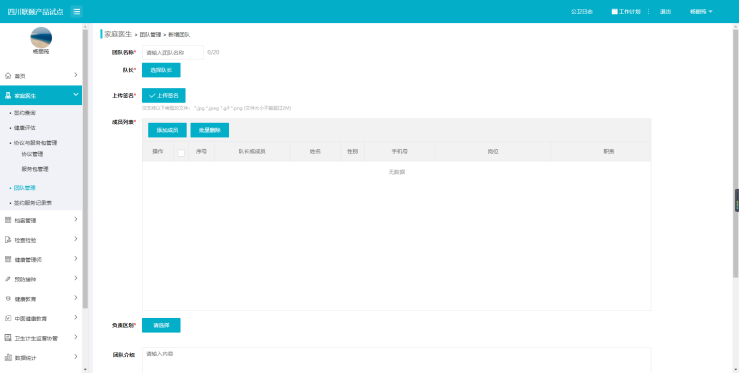The height and width of the screenshot is (374, 740).
Task: Click the 手机号 column header
Action: 399,152
